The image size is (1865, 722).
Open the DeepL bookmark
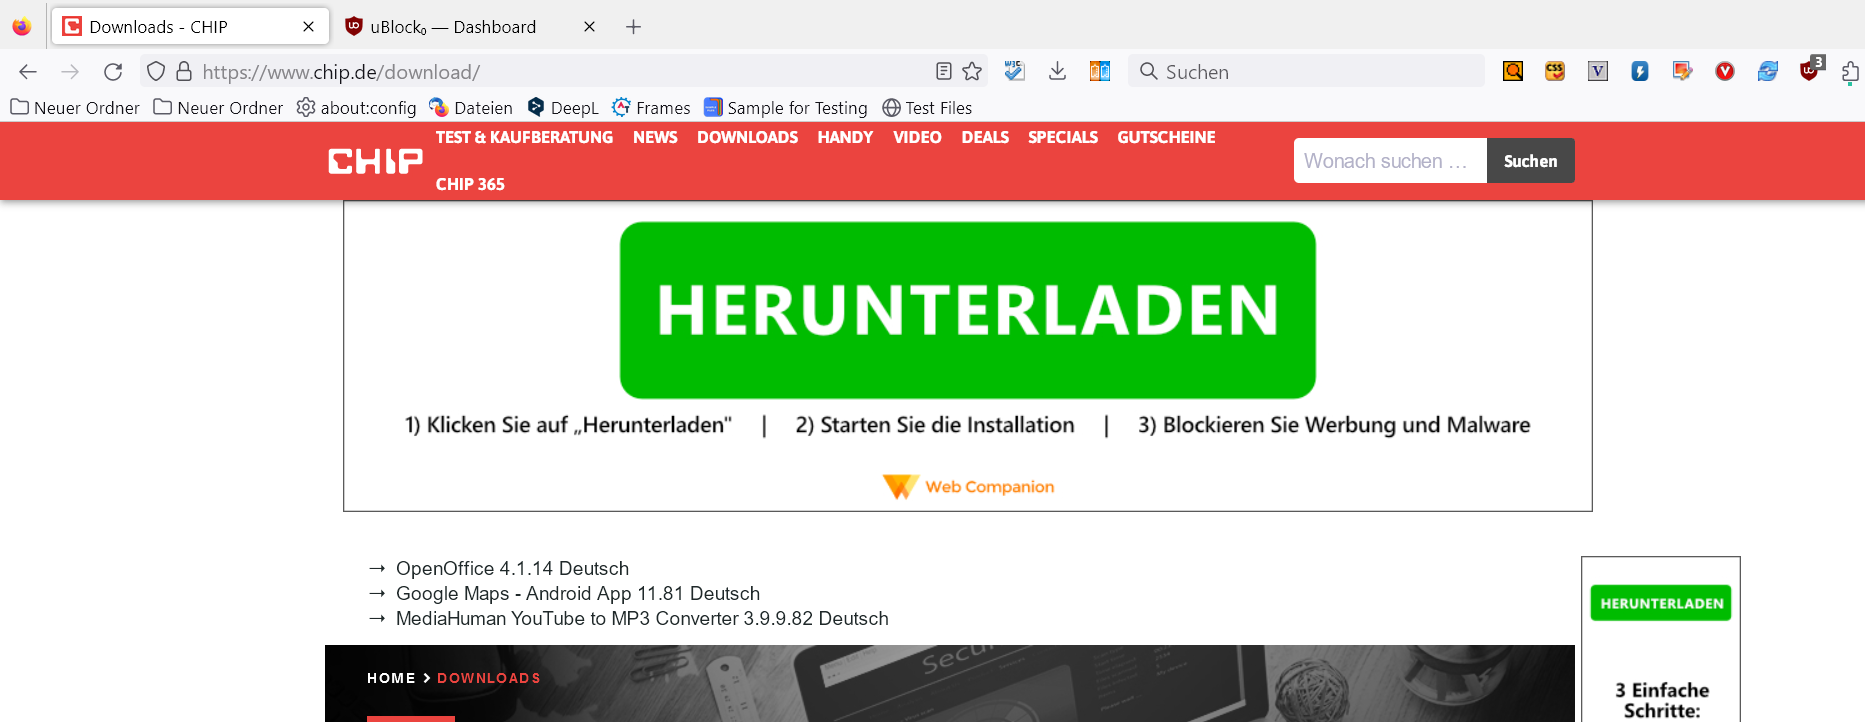pos(563,107)
